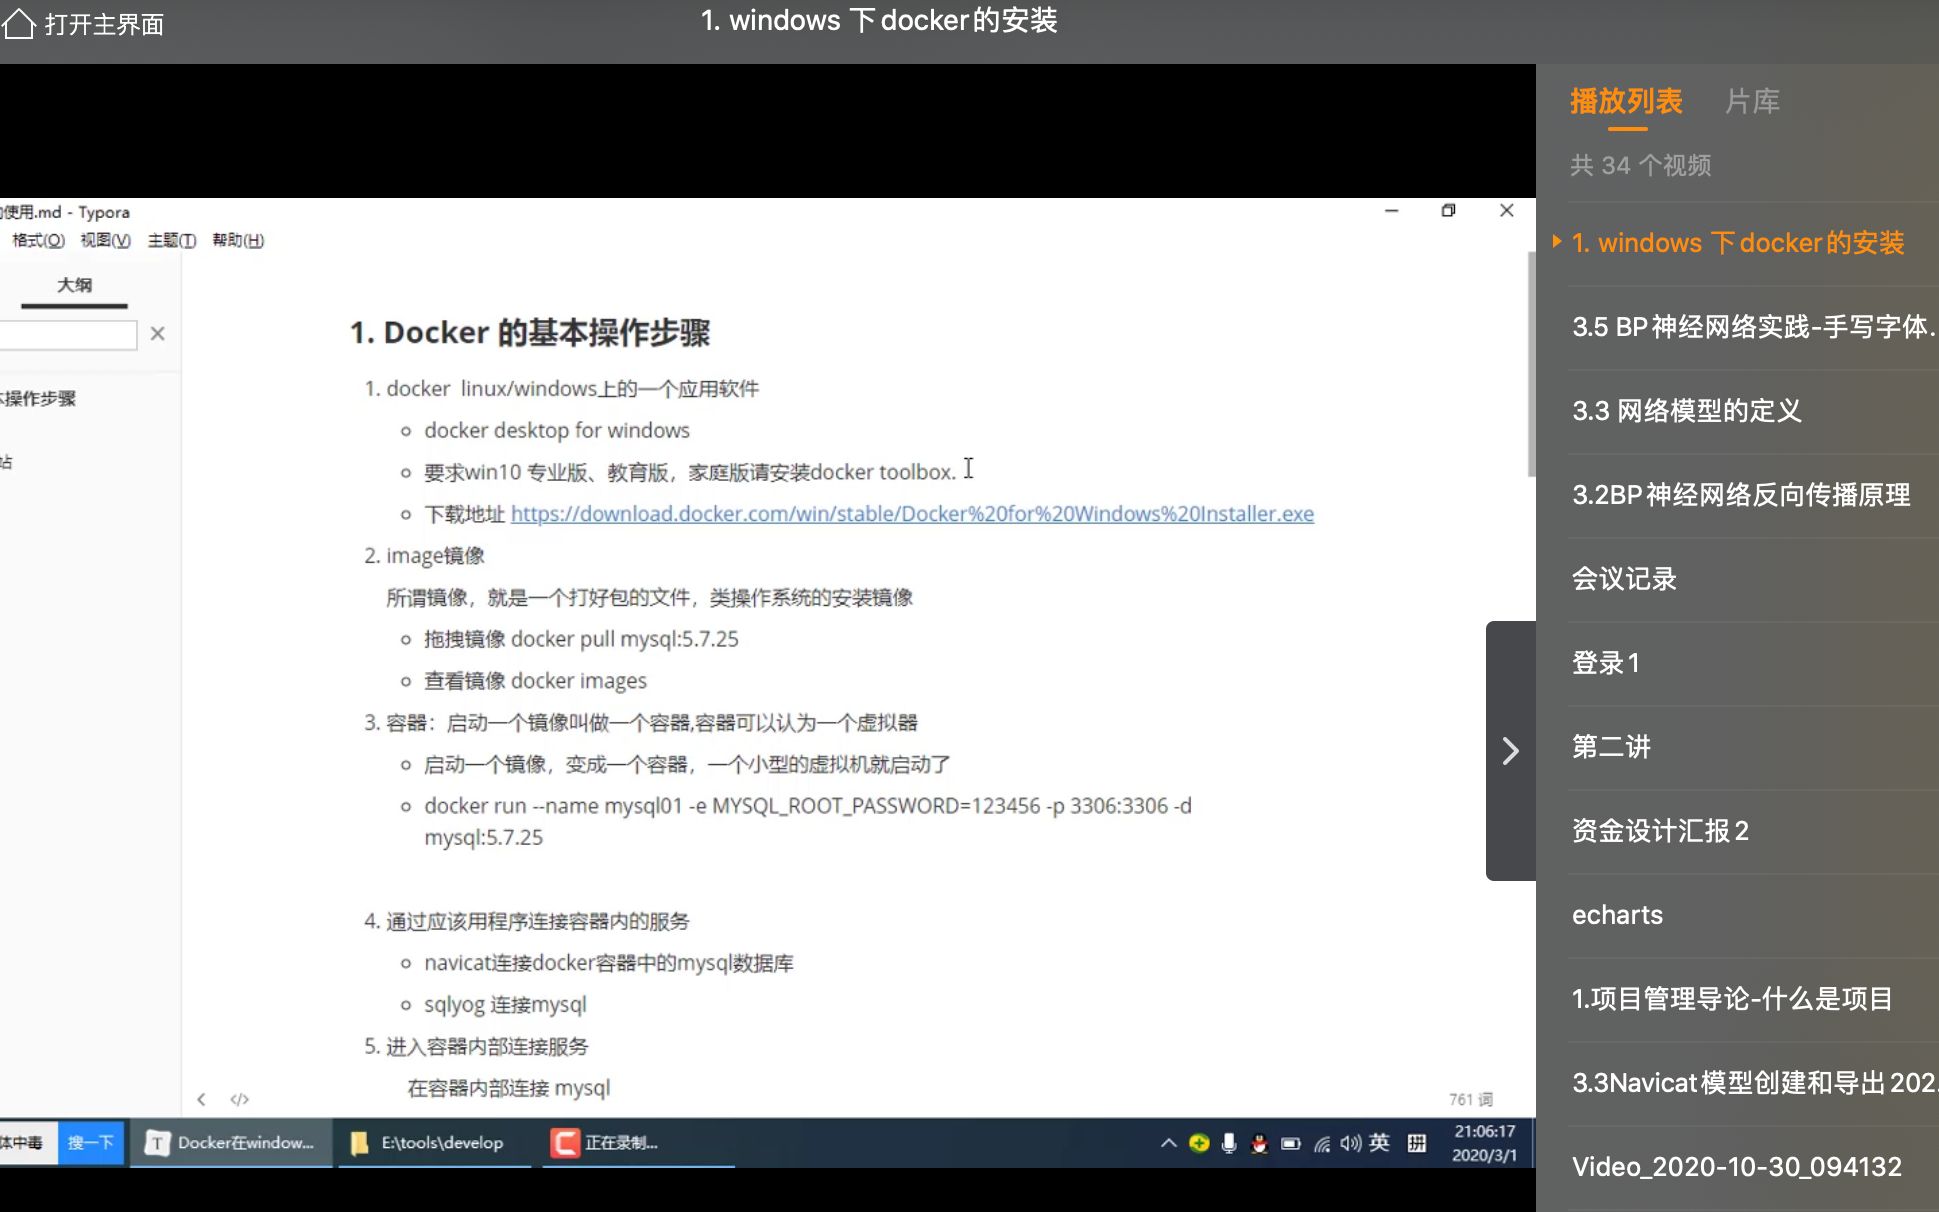This screenshot has height=1212, width=1939.
Task: Switch to the 片库 tab
Action: (1752, 101)
